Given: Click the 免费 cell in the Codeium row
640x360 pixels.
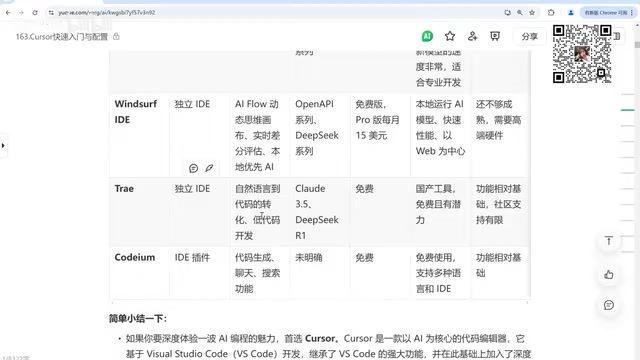Looking at the screenshot, I should click(380, 272).
